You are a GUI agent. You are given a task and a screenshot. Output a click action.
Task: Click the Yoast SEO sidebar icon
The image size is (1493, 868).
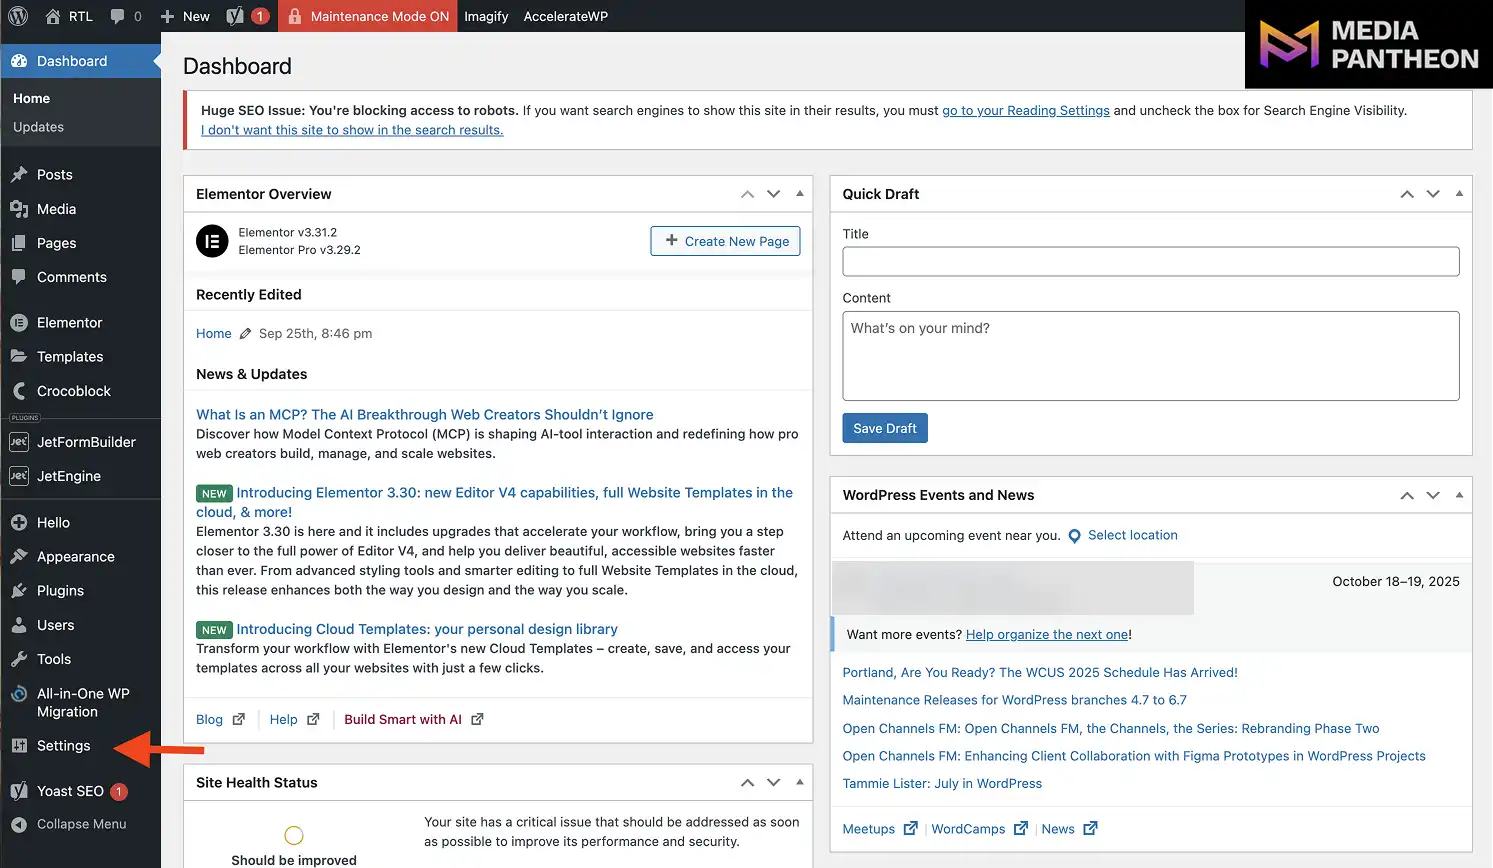pos(19,791)
